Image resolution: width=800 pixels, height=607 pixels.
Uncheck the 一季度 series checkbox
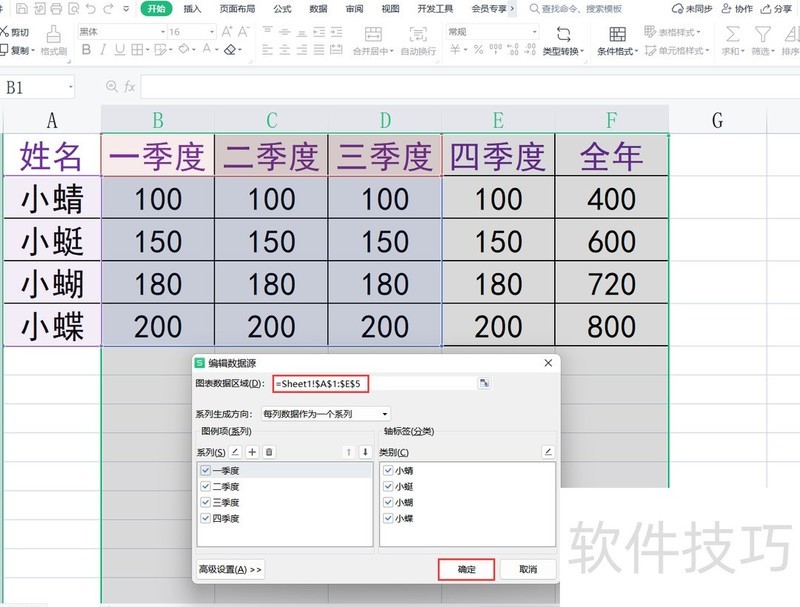coord(206,470)
